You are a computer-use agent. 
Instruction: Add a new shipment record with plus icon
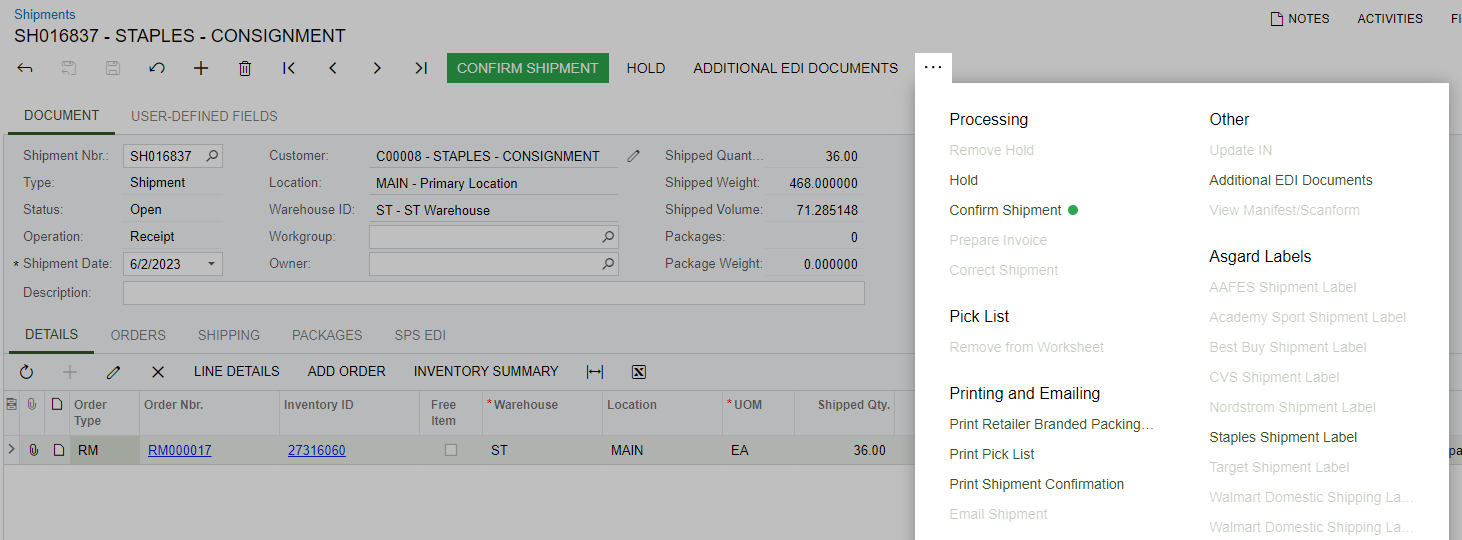[x=201, y=68]
